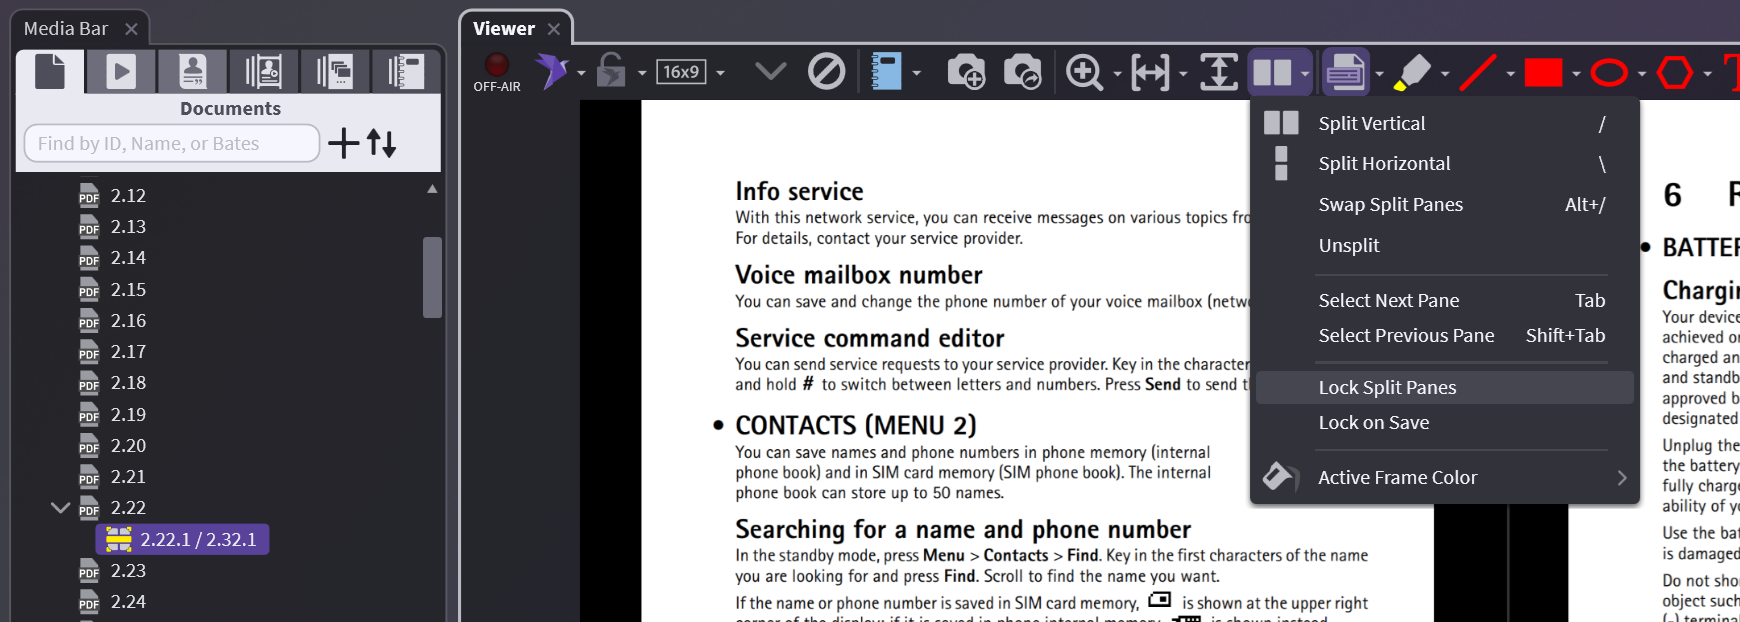The image size is (1740, 622).
Task: Pick the red ellipse shape tool
Action: (1608, 72)
